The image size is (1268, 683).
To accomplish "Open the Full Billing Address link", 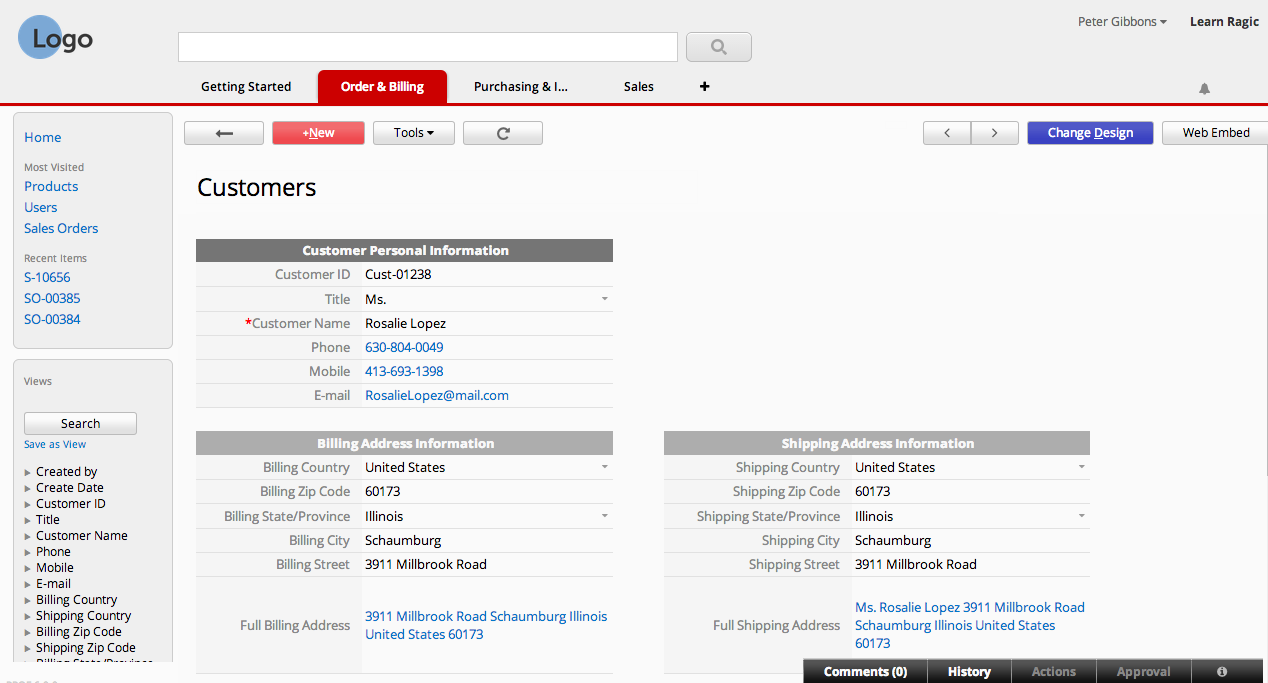I will (x=486, y=626).
